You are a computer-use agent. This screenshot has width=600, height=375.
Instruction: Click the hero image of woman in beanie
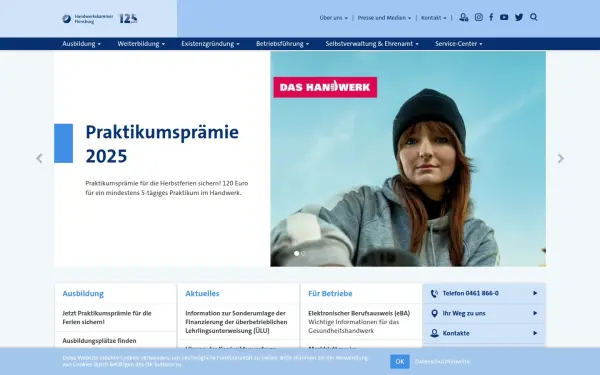(x=408, y=159)
